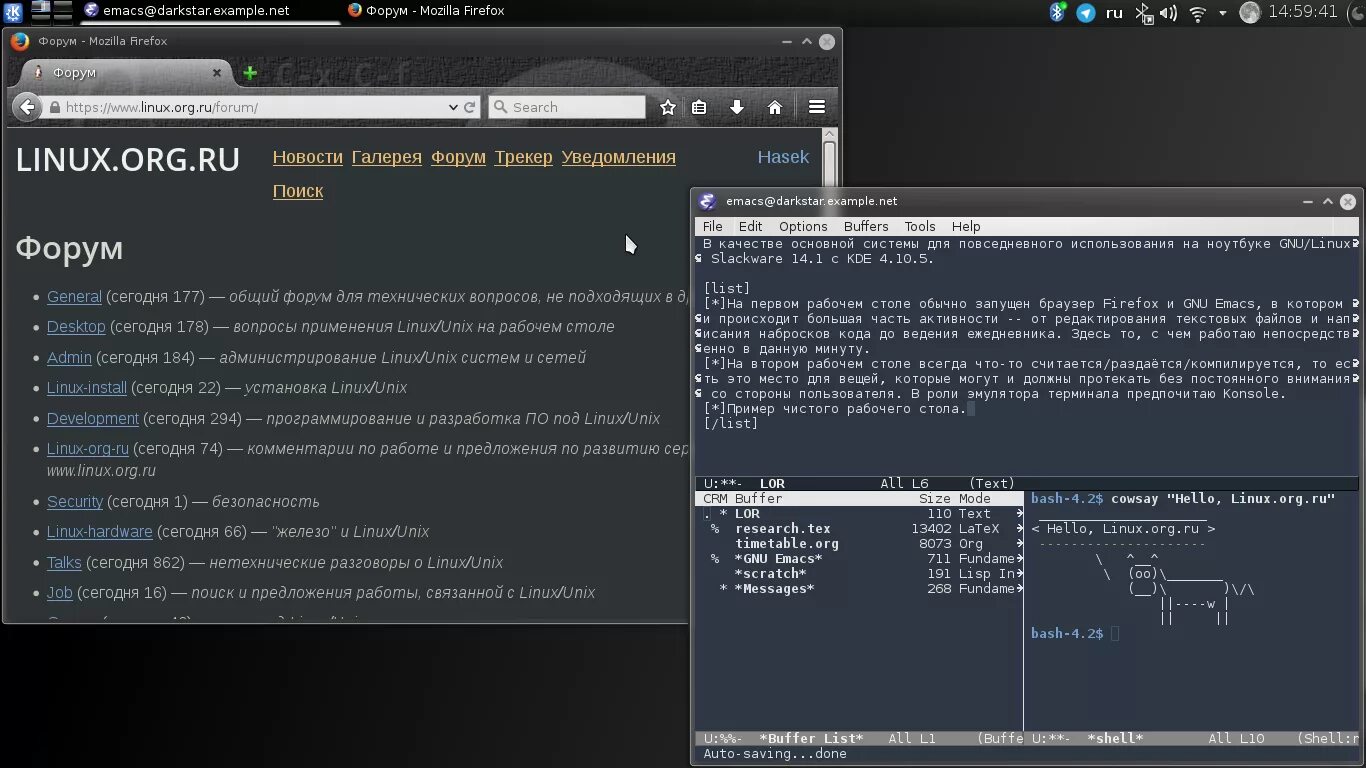
Task: Open the Firefox hamburger menu
Action: pos(817,107)
